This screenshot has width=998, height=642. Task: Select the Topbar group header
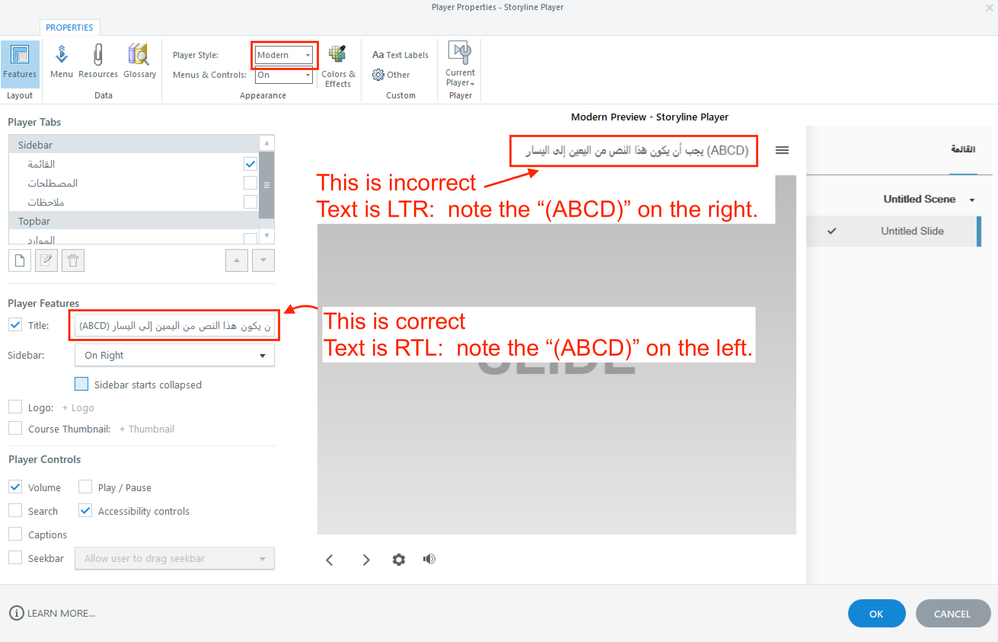(134, 221)
